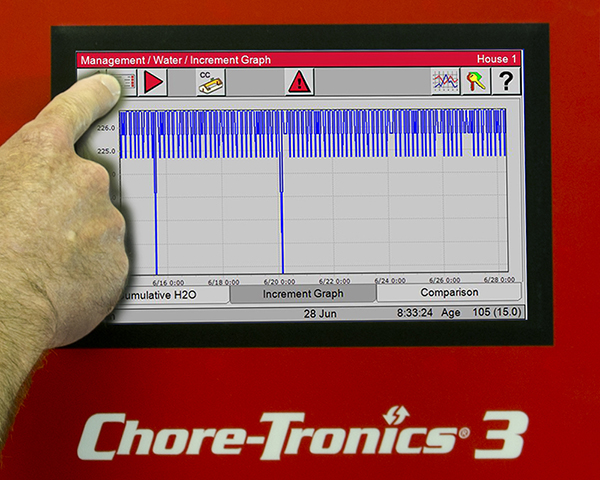Tap the 28 Jun date in status bar

tap(320, 314)
